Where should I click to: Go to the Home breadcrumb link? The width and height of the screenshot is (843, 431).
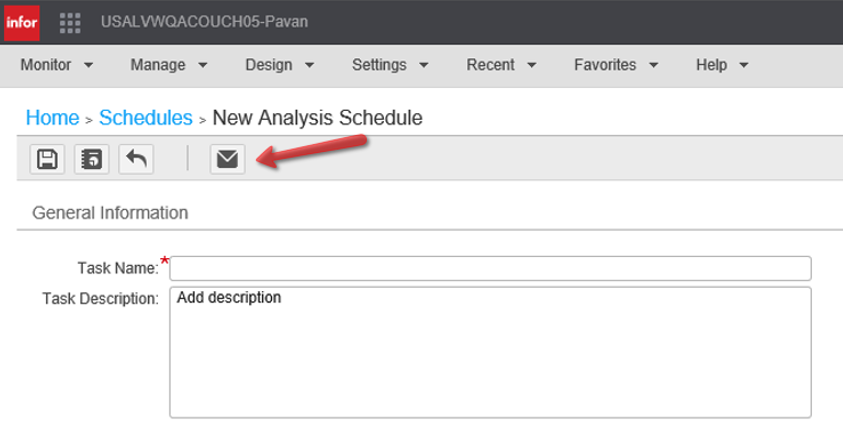[x=53, y=118]
